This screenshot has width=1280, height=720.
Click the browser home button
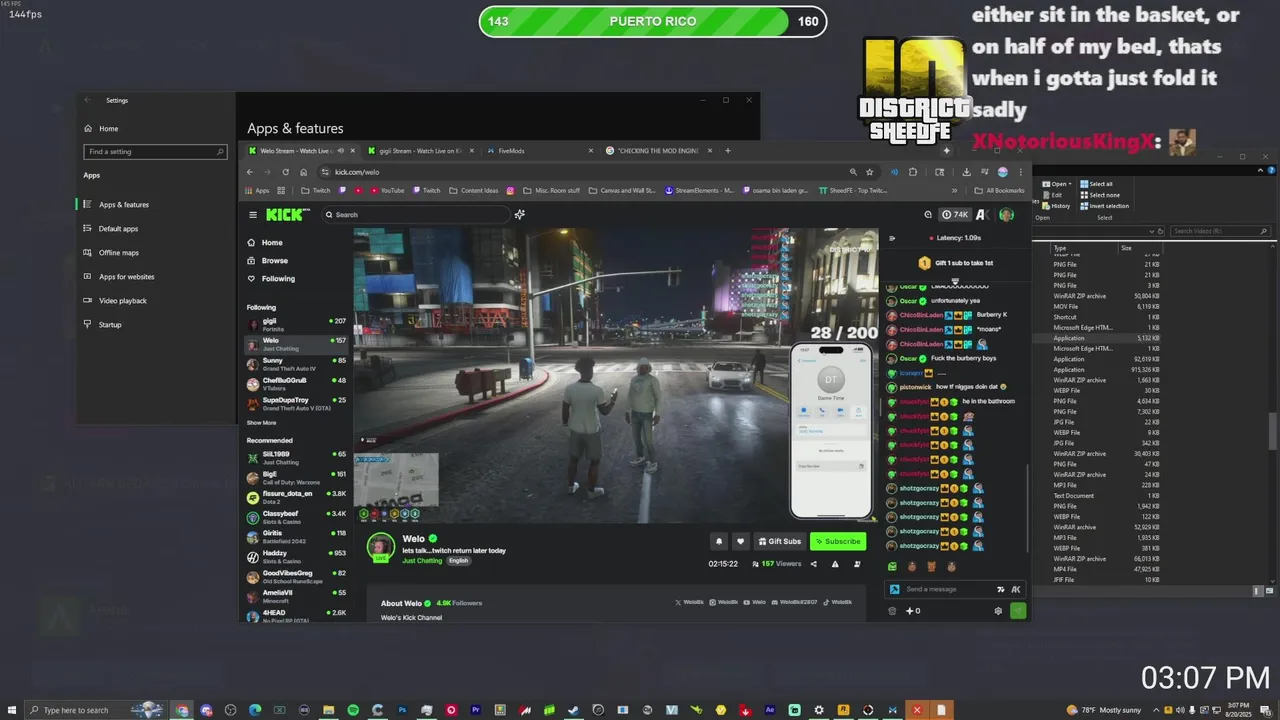pos(304,172)
